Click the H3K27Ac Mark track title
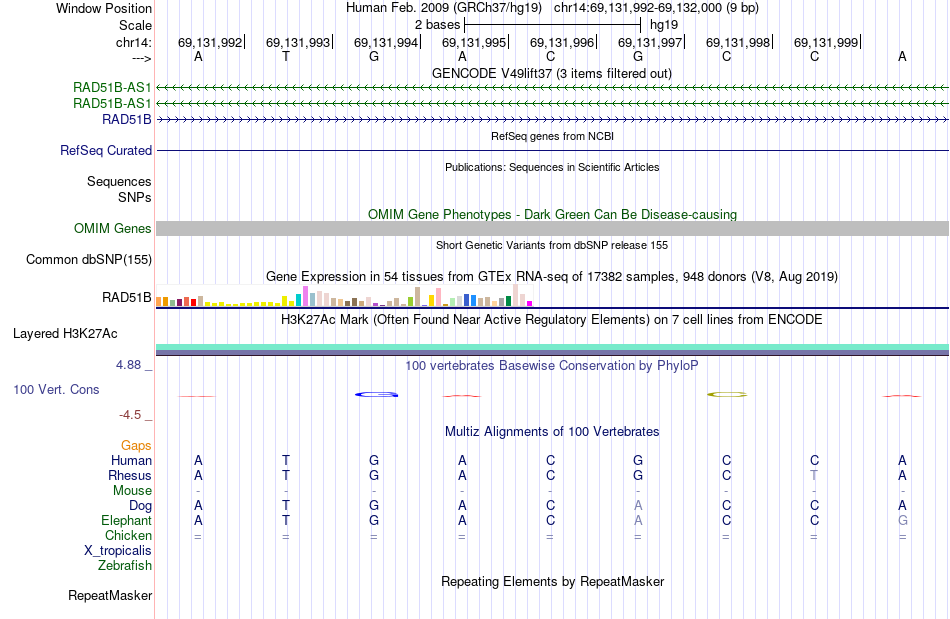Viewport: 950px width, 619px height. click(x=551, y=320)
